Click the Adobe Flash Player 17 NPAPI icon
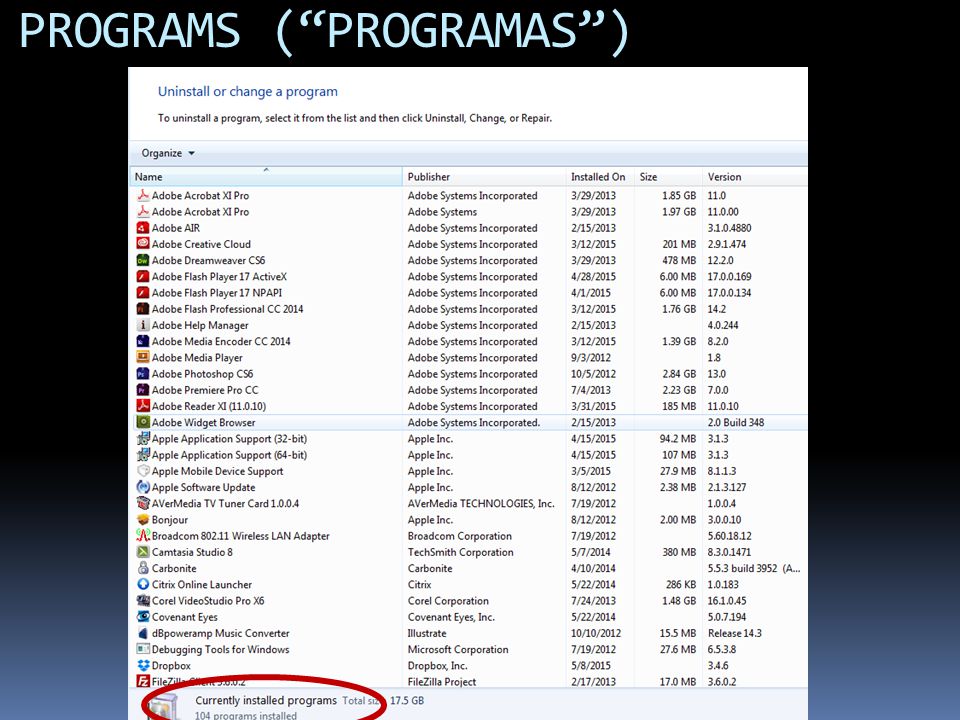960x720 pixels. click(x=143, y=293)
